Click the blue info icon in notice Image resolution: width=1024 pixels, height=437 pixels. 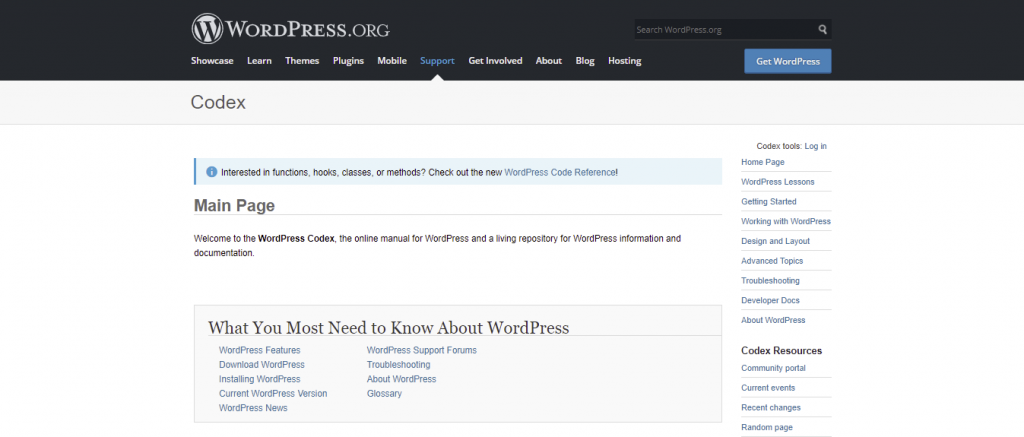(x=212, y=172)
